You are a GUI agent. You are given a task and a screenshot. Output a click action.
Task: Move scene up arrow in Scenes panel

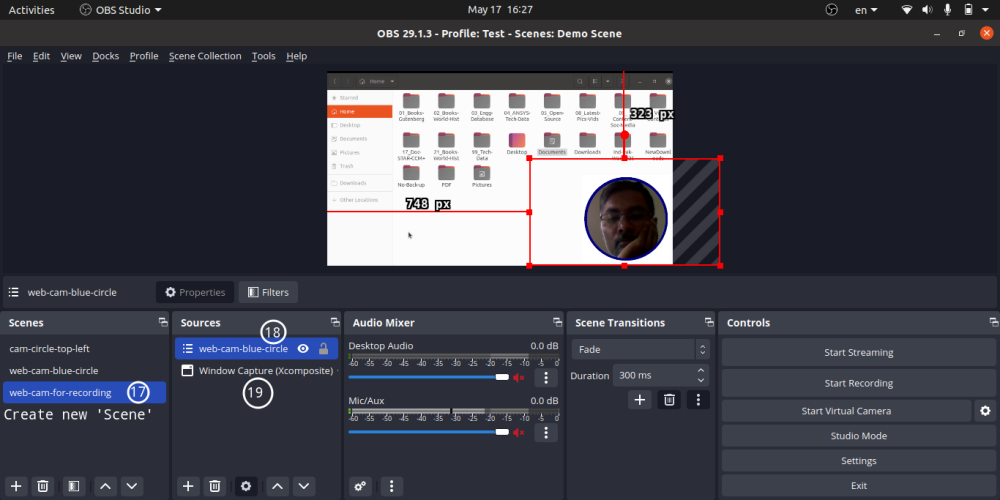pyautogui.click(x=105, y=487)
